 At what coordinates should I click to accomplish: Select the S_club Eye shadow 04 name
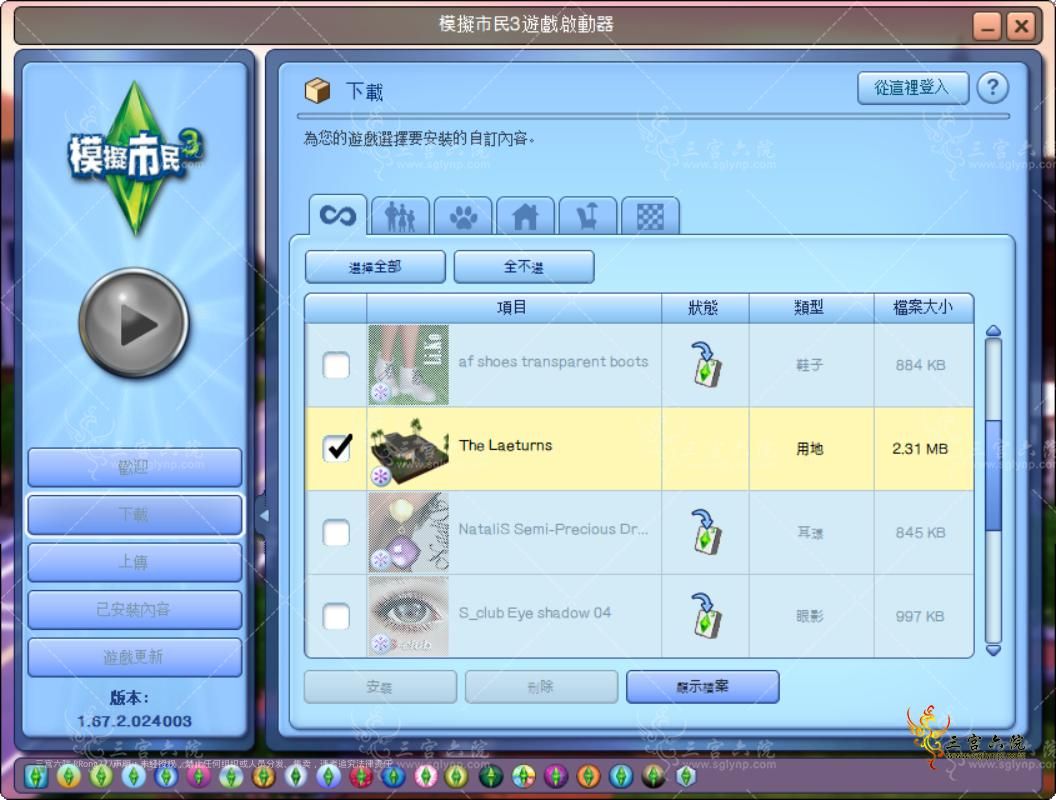pyautogui.click(x=535, y=613)
